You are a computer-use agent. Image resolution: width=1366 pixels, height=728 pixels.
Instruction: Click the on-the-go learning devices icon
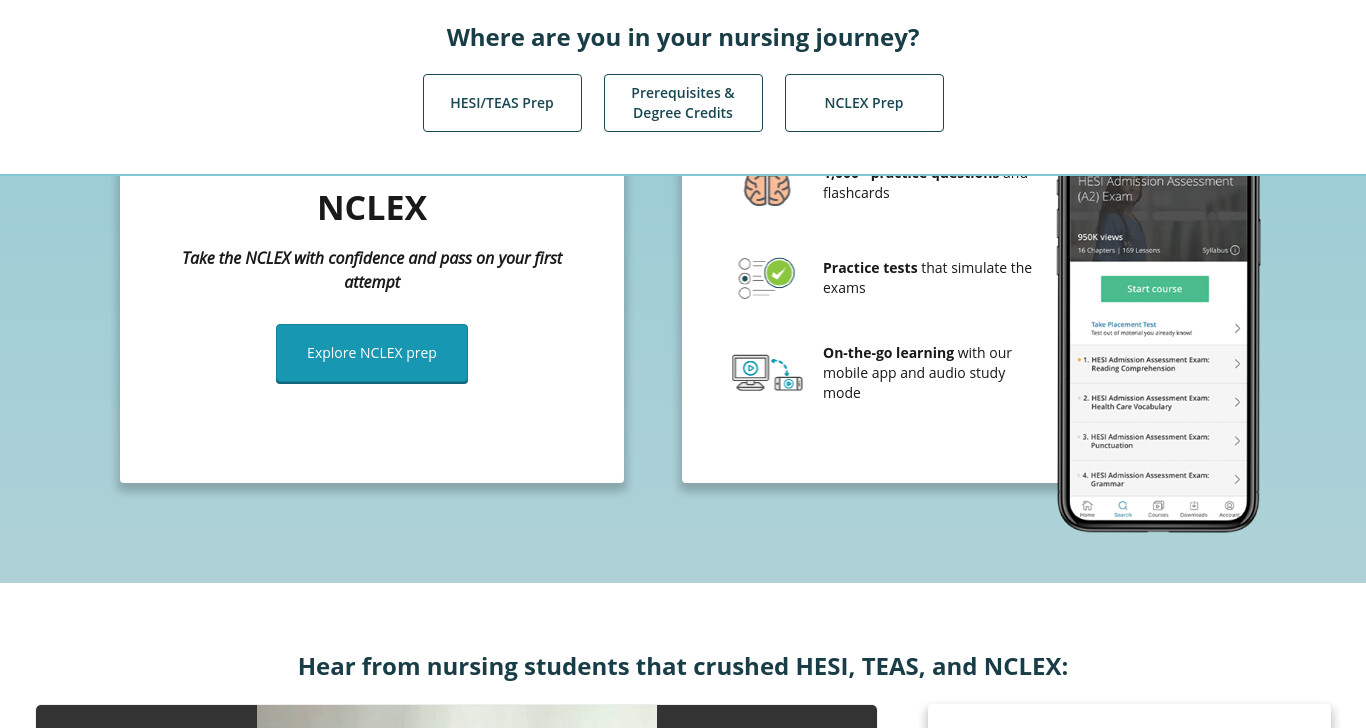(x=767, y=373)
